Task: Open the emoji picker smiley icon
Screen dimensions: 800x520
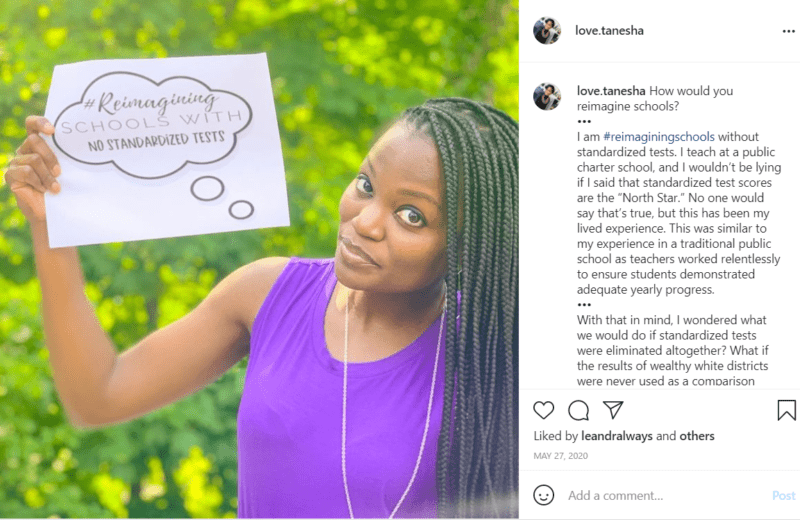Action: (x=543, y=495)
